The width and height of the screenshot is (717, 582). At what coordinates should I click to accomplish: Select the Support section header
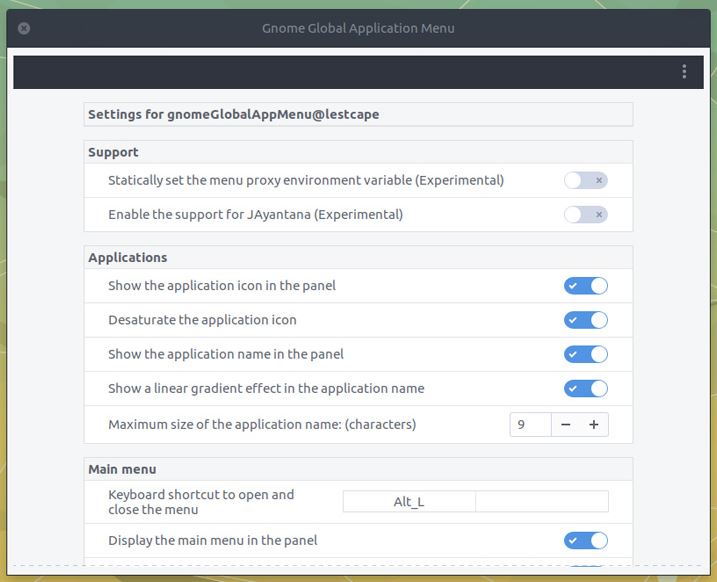114,152
